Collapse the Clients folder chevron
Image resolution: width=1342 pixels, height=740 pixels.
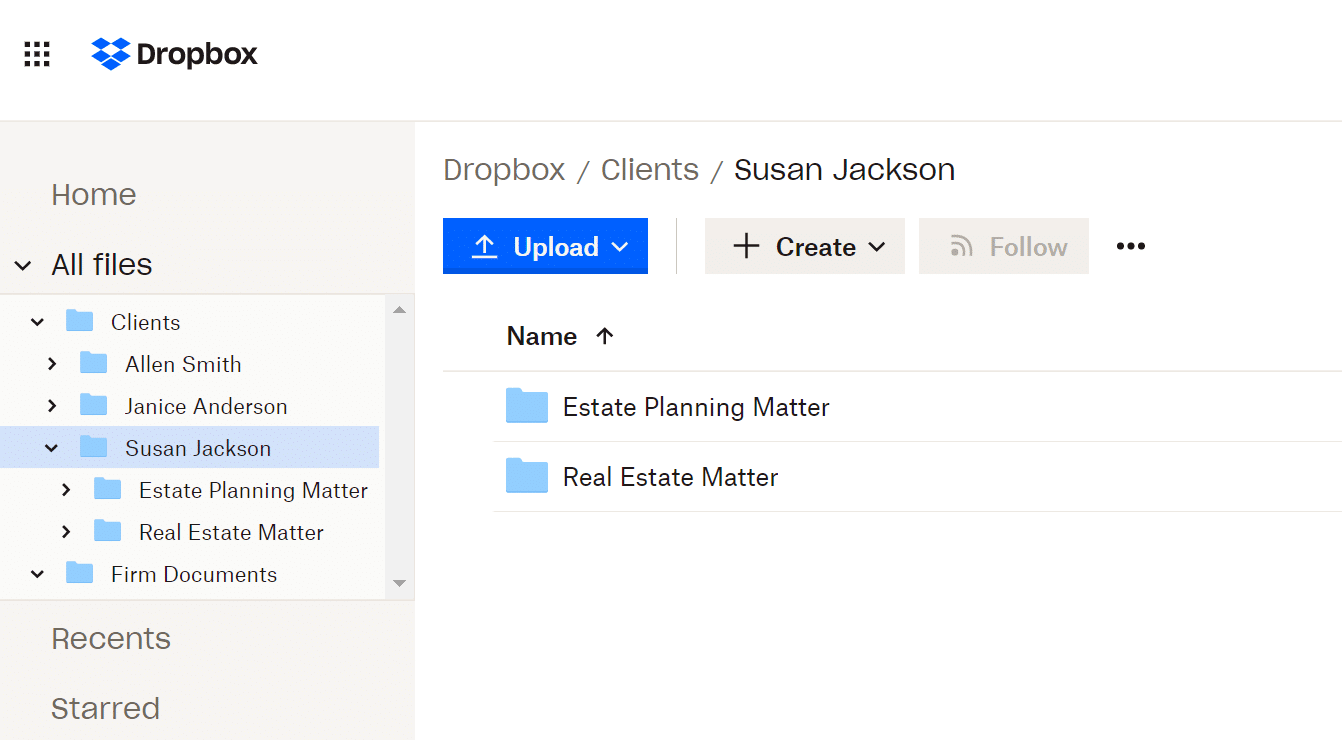38,322
